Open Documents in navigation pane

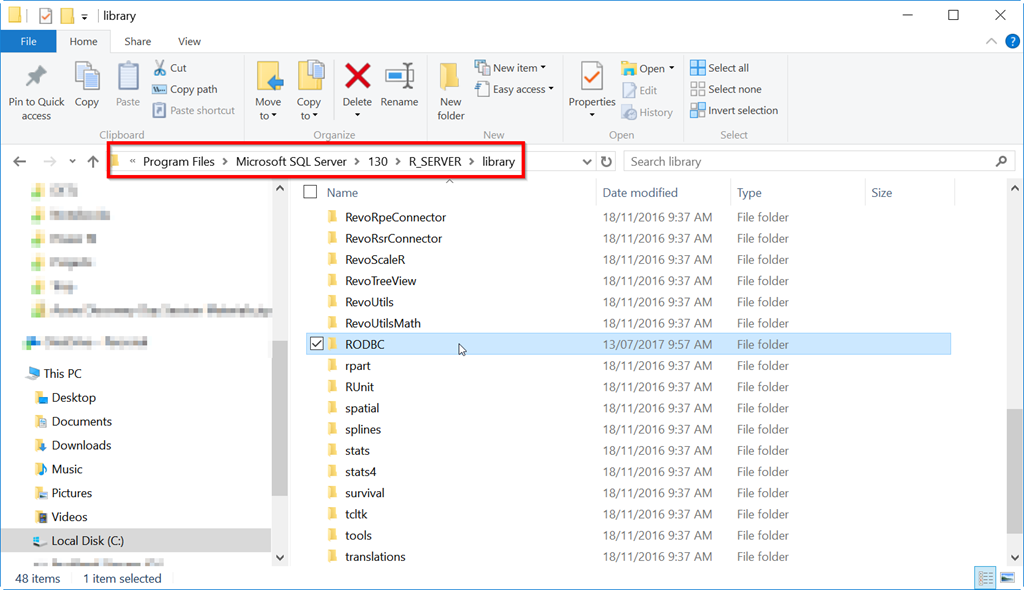[x=82, y=421]
